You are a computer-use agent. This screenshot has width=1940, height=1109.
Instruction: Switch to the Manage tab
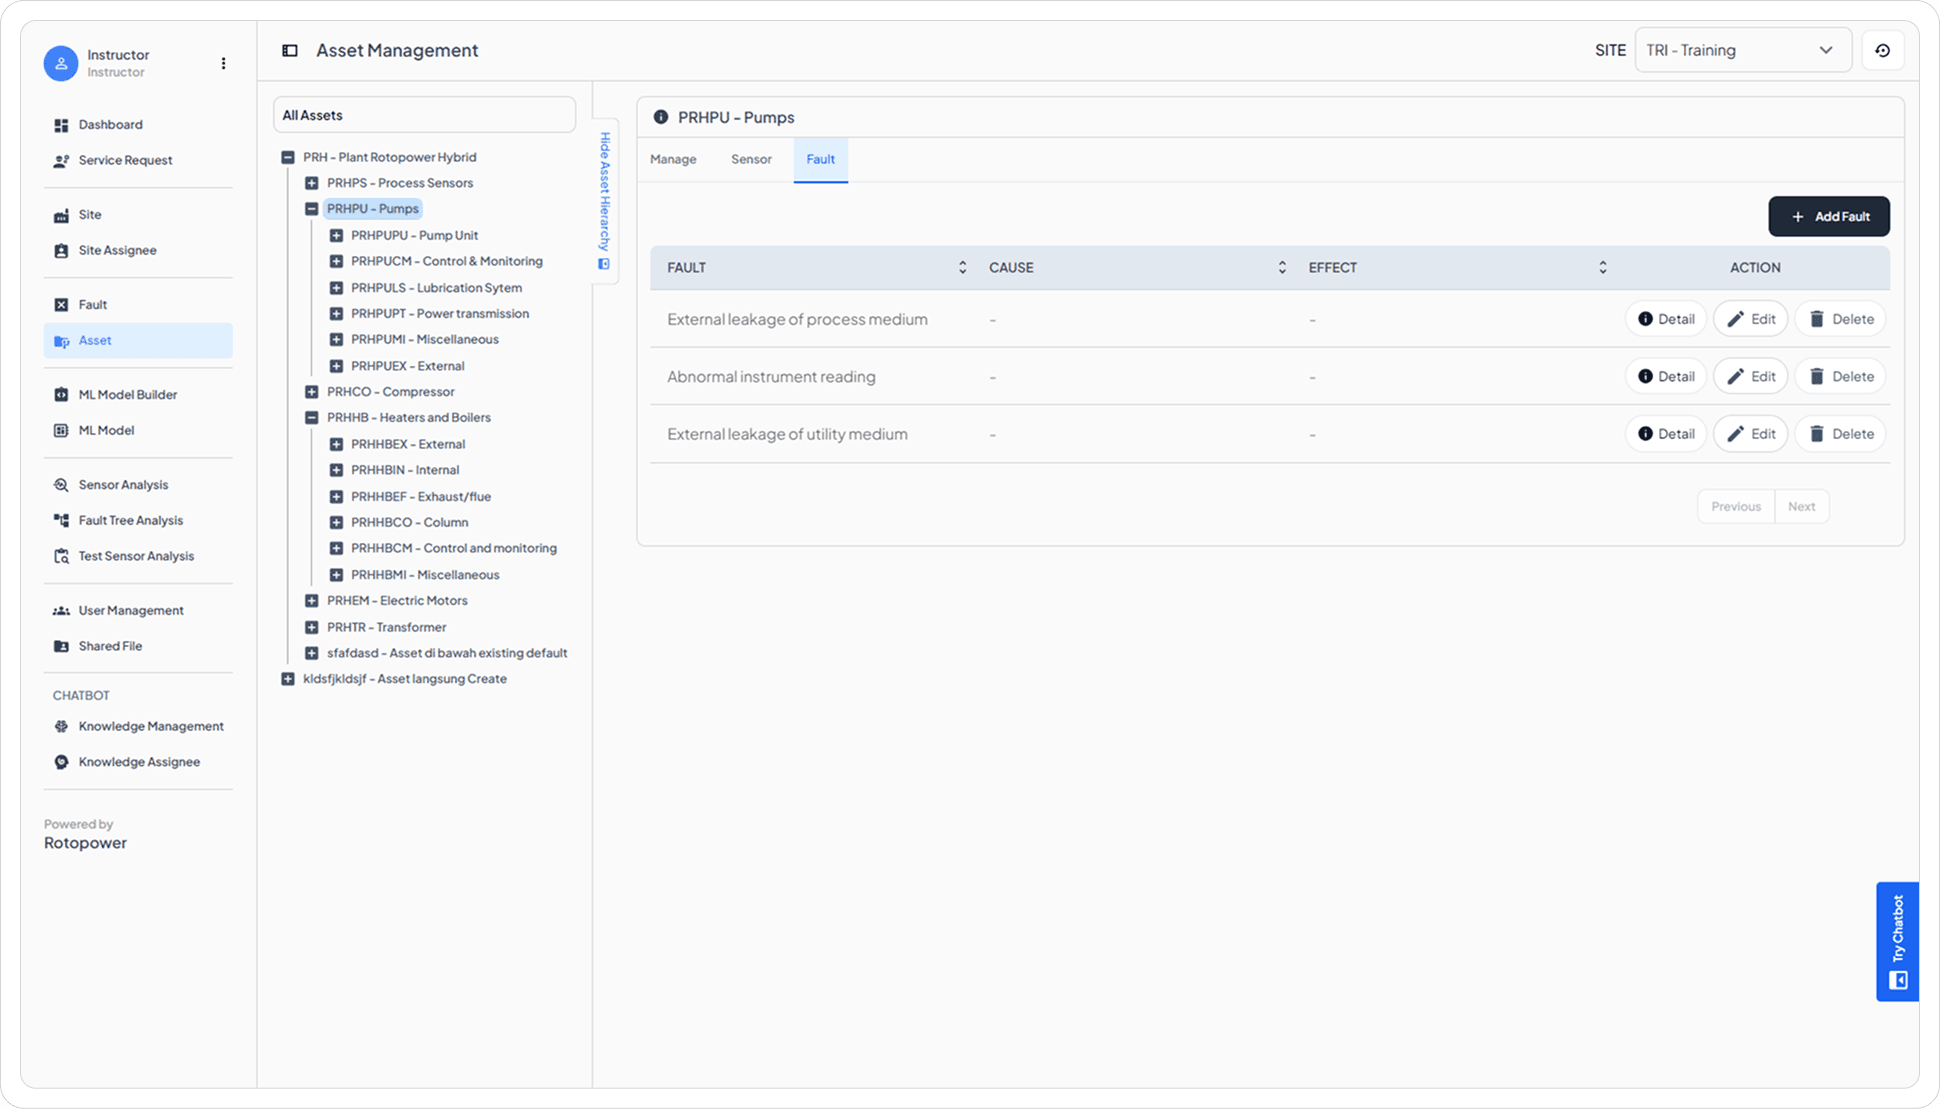(673, 159)
